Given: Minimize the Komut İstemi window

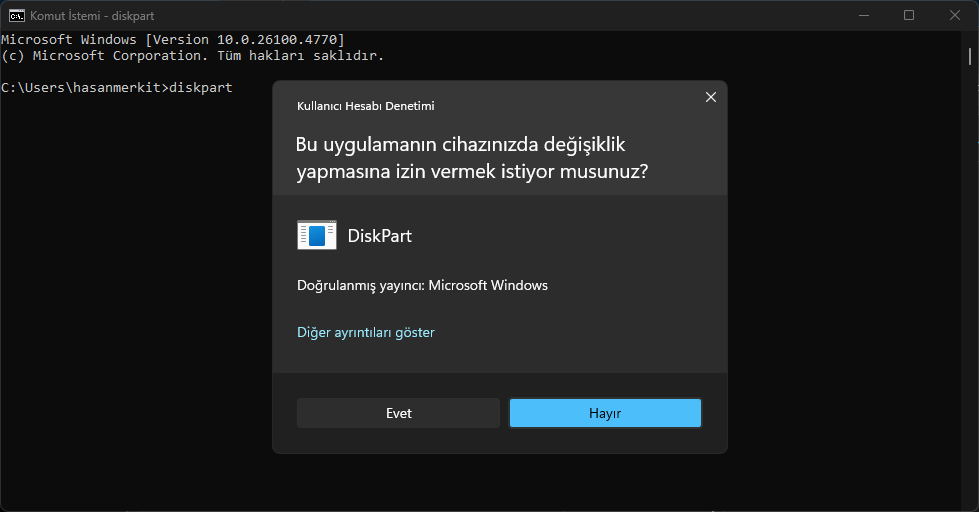Looking at the screenshot, I should [x=864, y=16].
